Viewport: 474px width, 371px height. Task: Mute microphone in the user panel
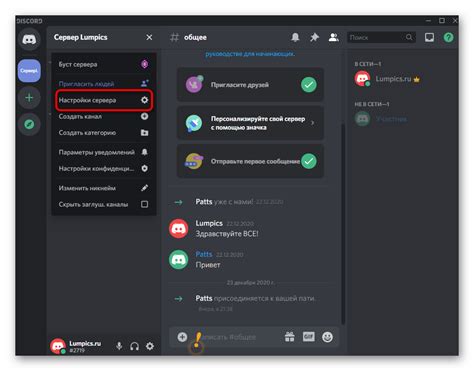point(119,346)
